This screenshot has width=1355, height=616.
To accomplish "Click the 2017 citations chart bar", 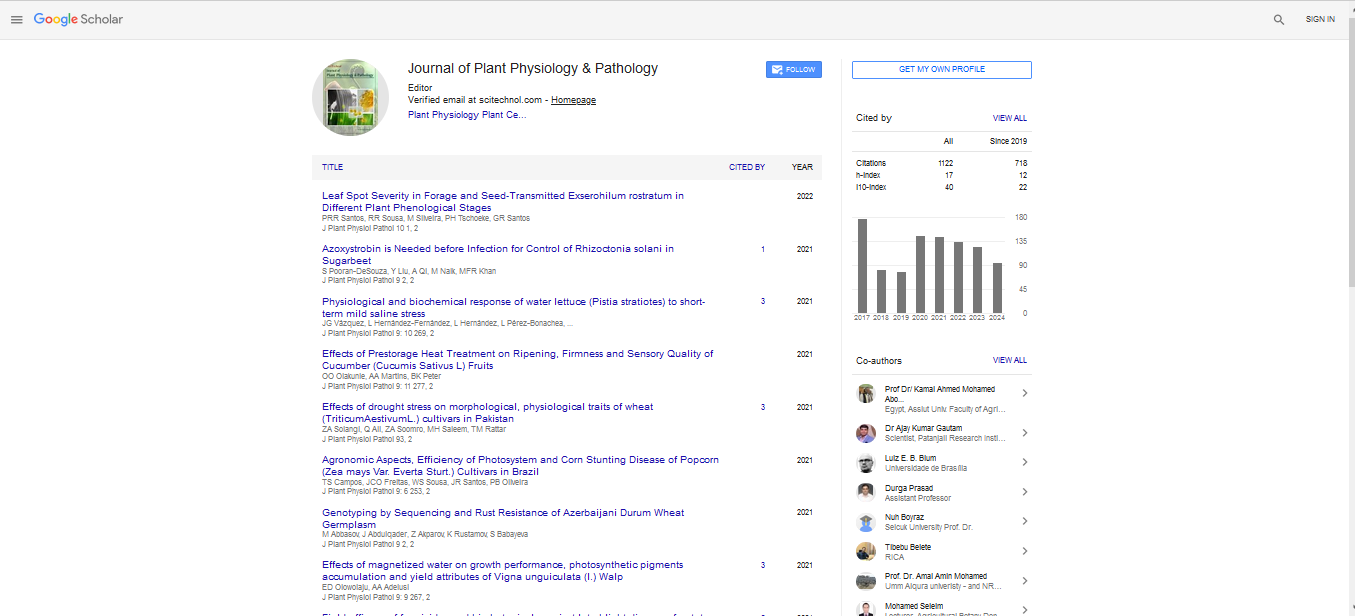I will [862, 266].
